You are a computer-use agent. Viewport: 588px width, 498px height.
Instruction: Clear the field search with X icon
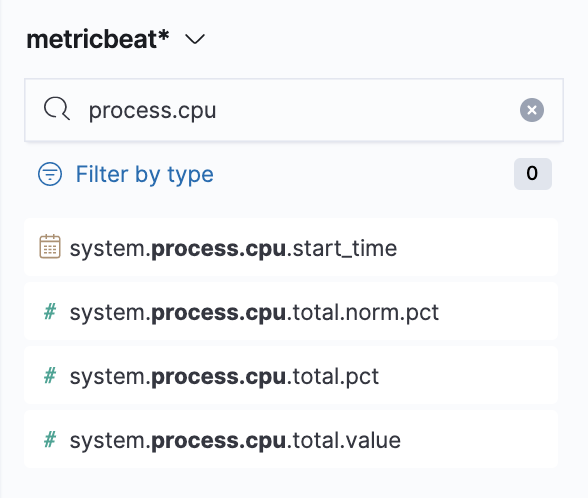pos(531,110)
